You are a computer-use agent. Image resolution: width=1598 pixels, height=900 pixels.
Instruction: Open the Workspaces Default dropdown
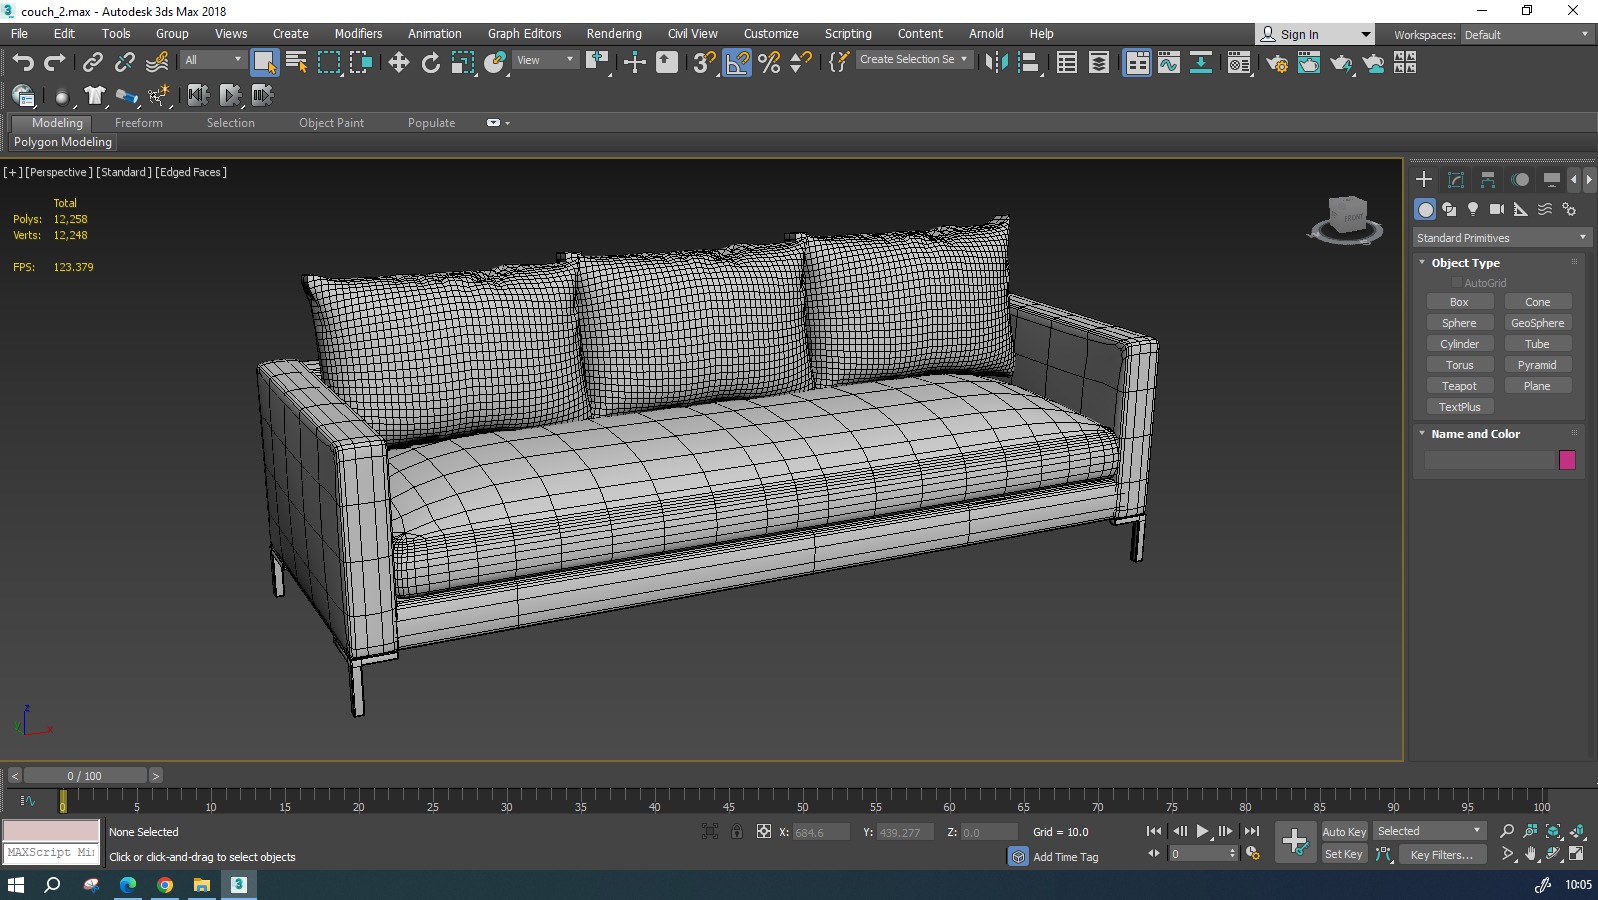coord(1526,34)
